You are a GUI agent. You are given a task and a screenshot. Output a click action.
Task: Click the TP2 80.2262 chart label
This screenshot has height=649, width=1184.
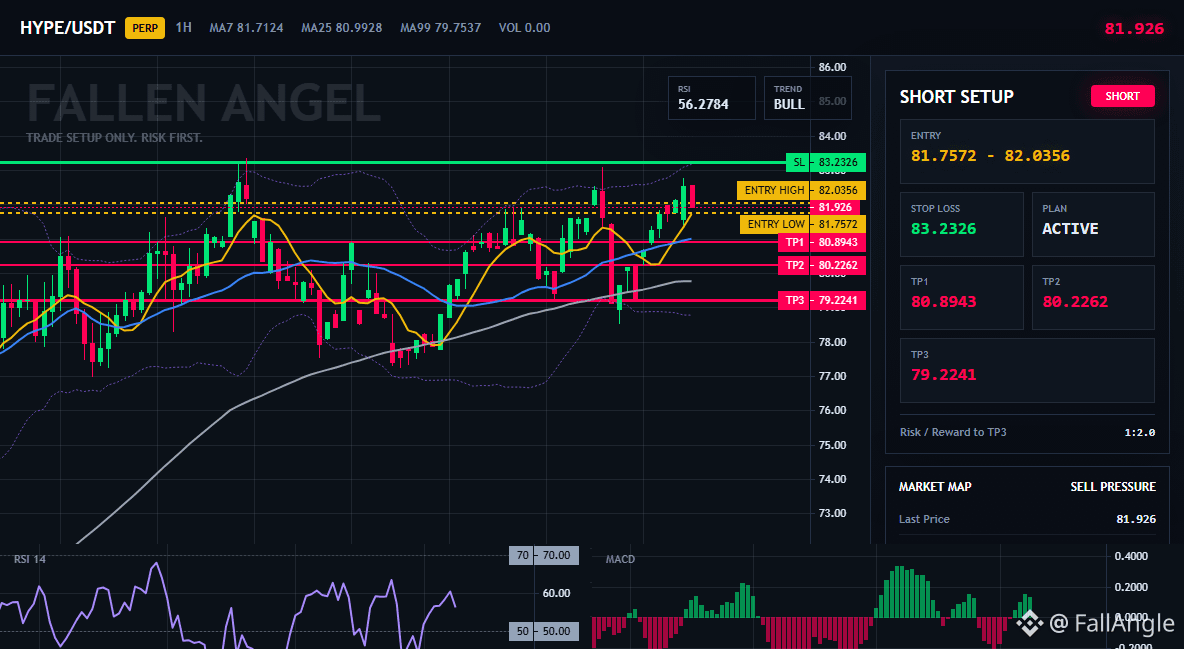coord(822,265)
